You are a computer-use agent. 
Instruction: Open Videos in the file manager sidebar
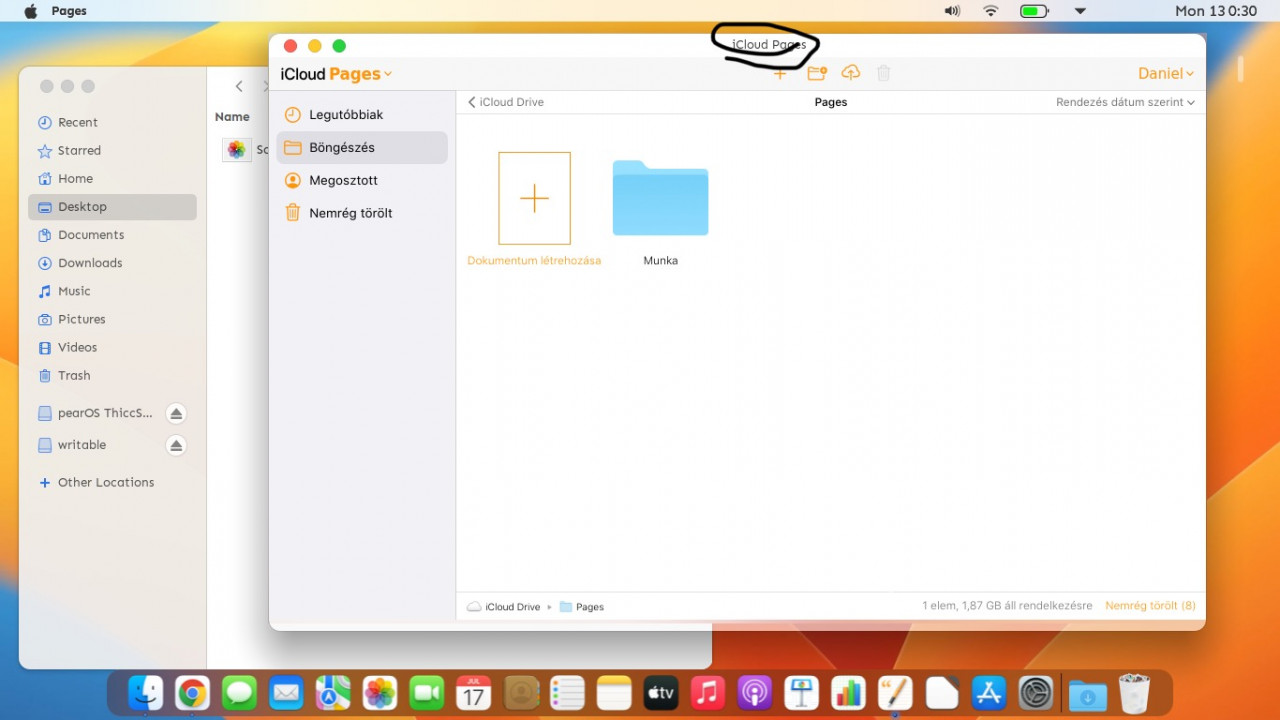click(x=112, y=347)
